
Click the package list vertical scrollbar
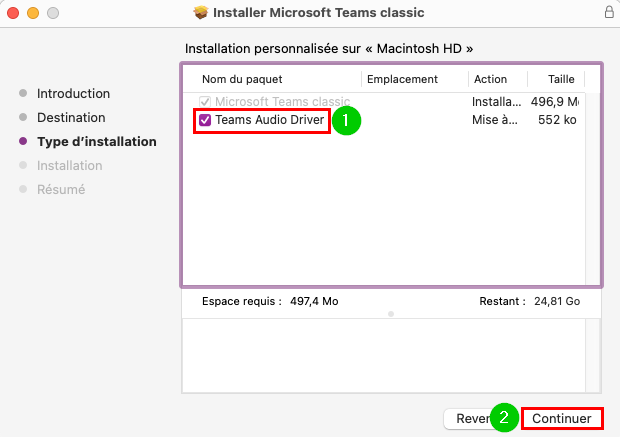(x=592, y=189)
